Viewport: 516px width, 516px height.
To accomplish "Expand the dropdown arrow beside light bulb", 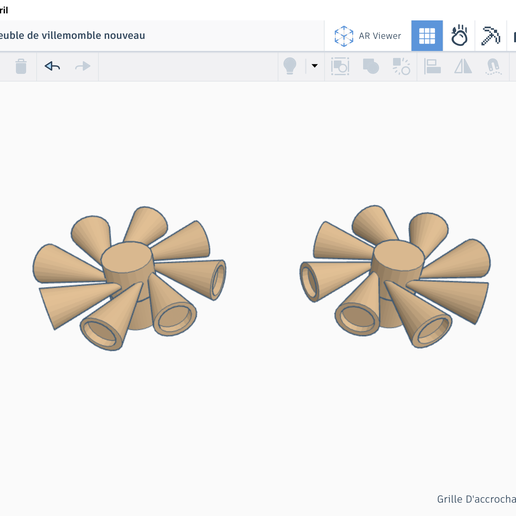I will tap(314, 66).
